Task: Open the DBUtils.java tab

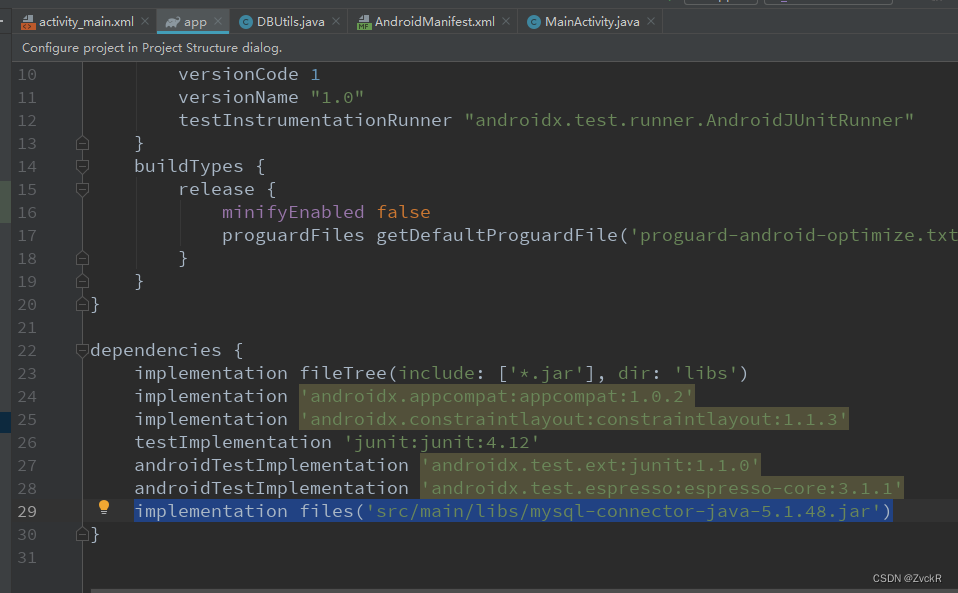Action: [288, 22]
